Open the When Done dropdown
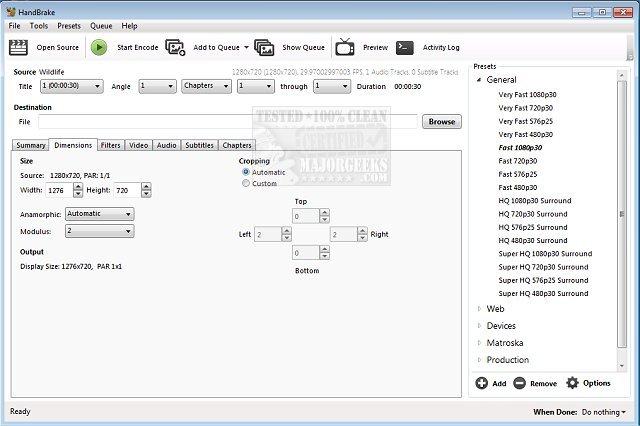Viewport: 640px width, 426px height. click(605, 412)
